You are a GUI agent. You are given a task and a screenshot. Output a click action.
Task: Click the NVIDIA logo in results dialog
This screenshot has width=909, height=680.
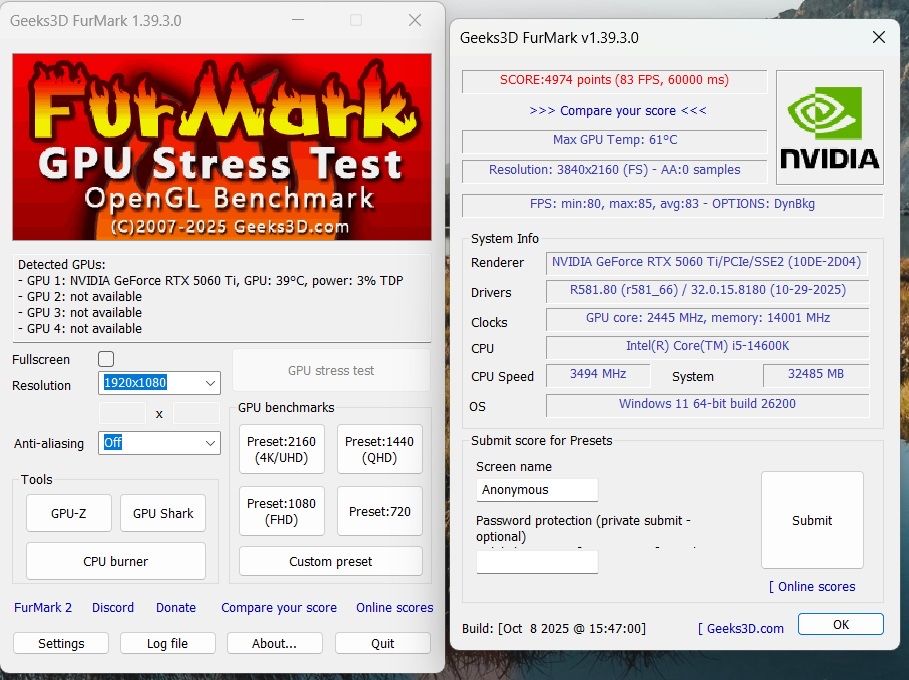830,128
